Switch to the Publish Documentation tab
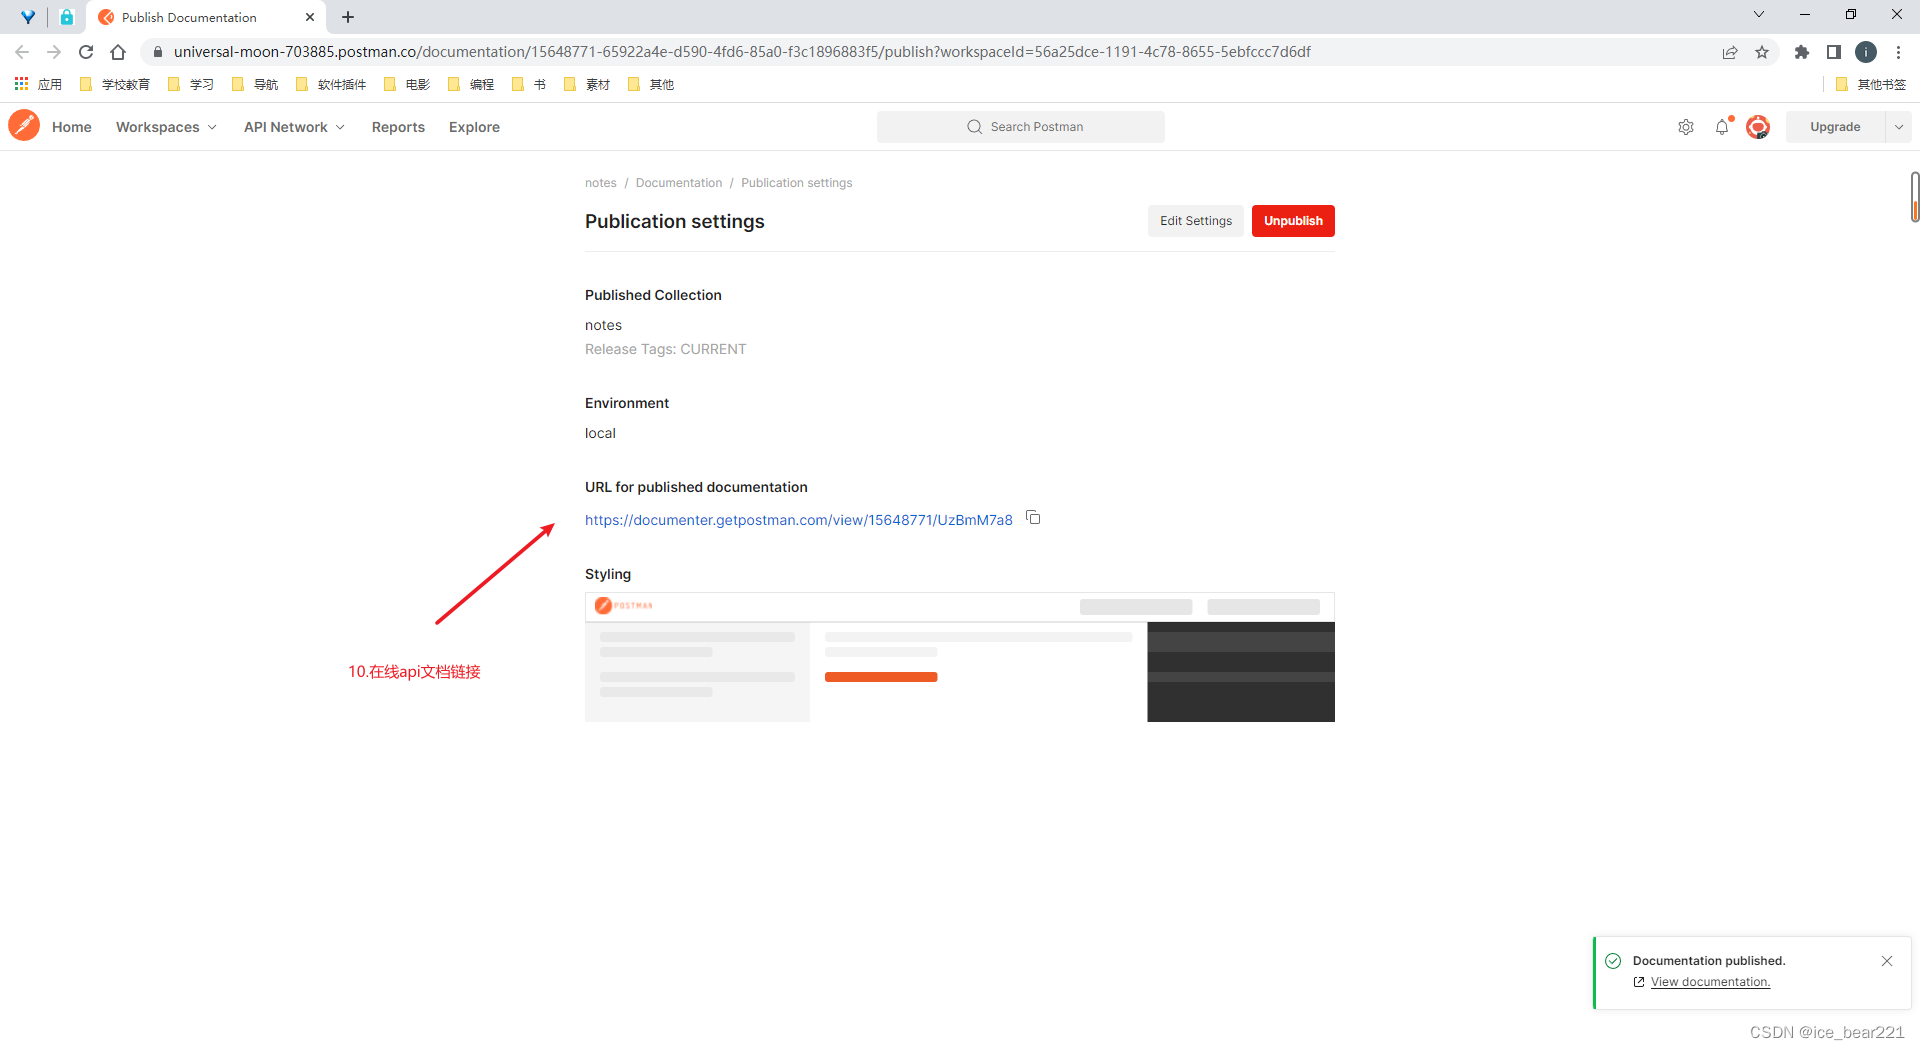The width and height of the screenshot is (1920, 1050). [x=207, y=17]
